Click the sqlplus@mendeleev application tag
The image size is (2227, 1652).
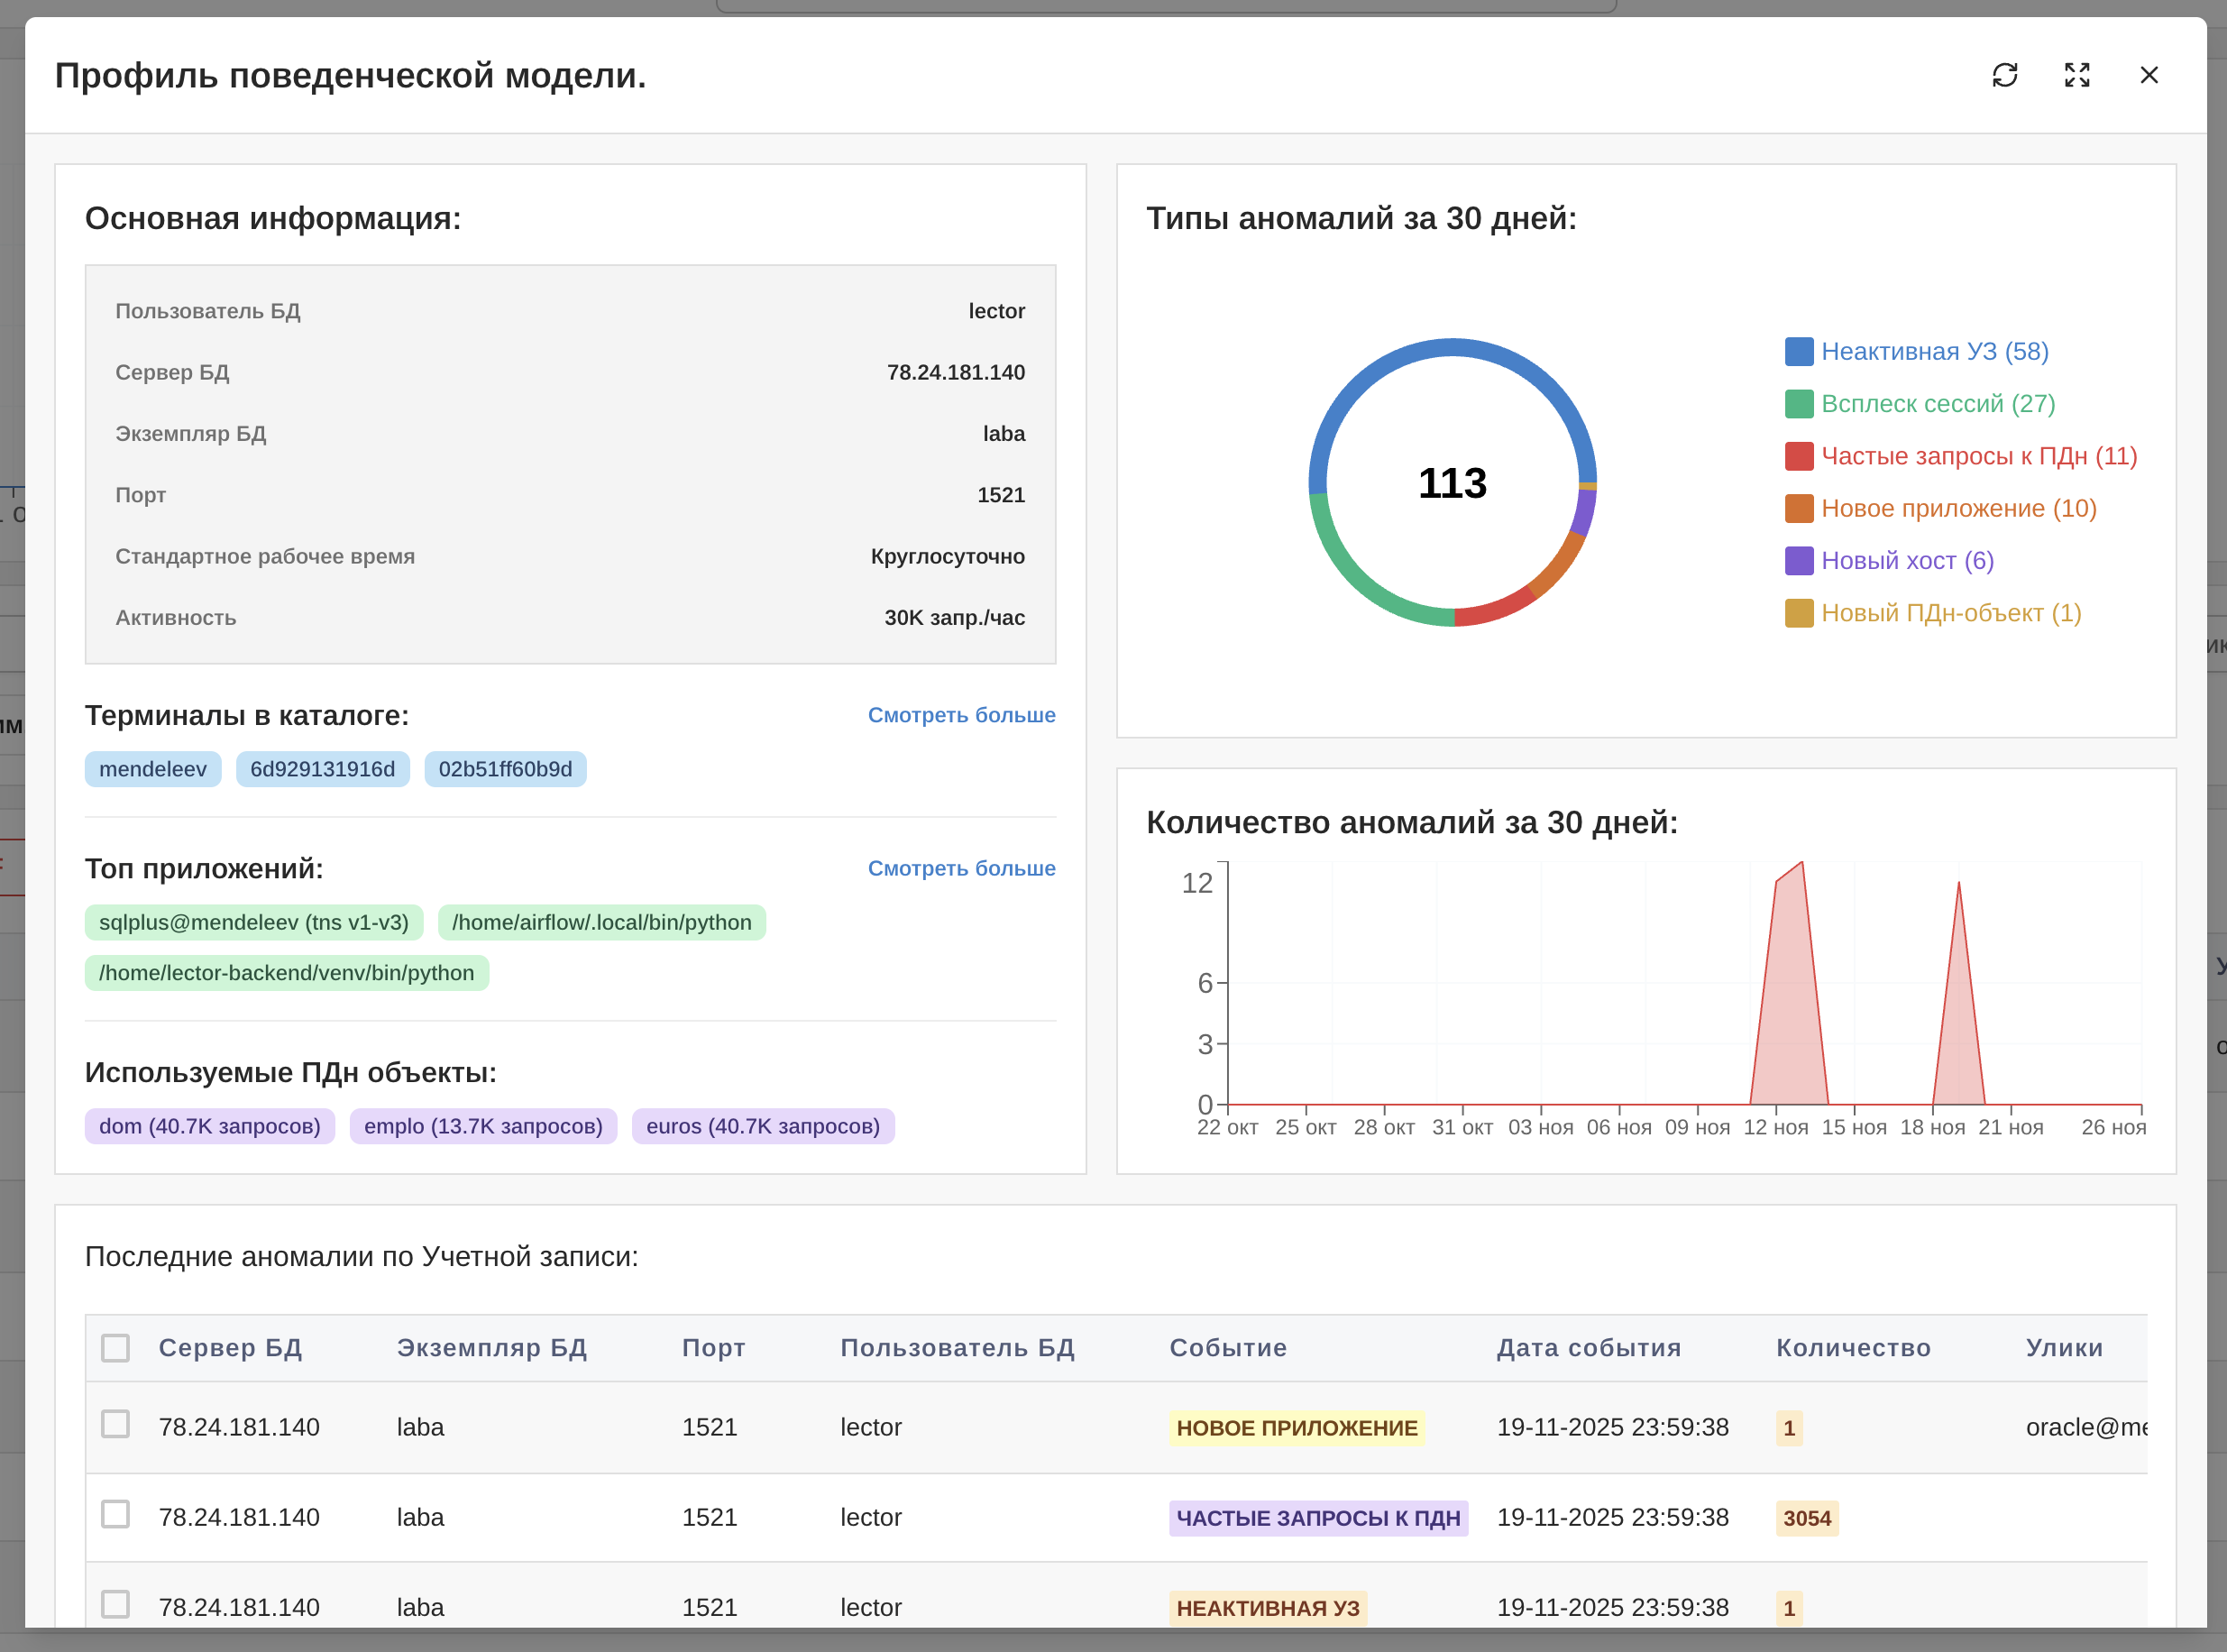point(254,922)
